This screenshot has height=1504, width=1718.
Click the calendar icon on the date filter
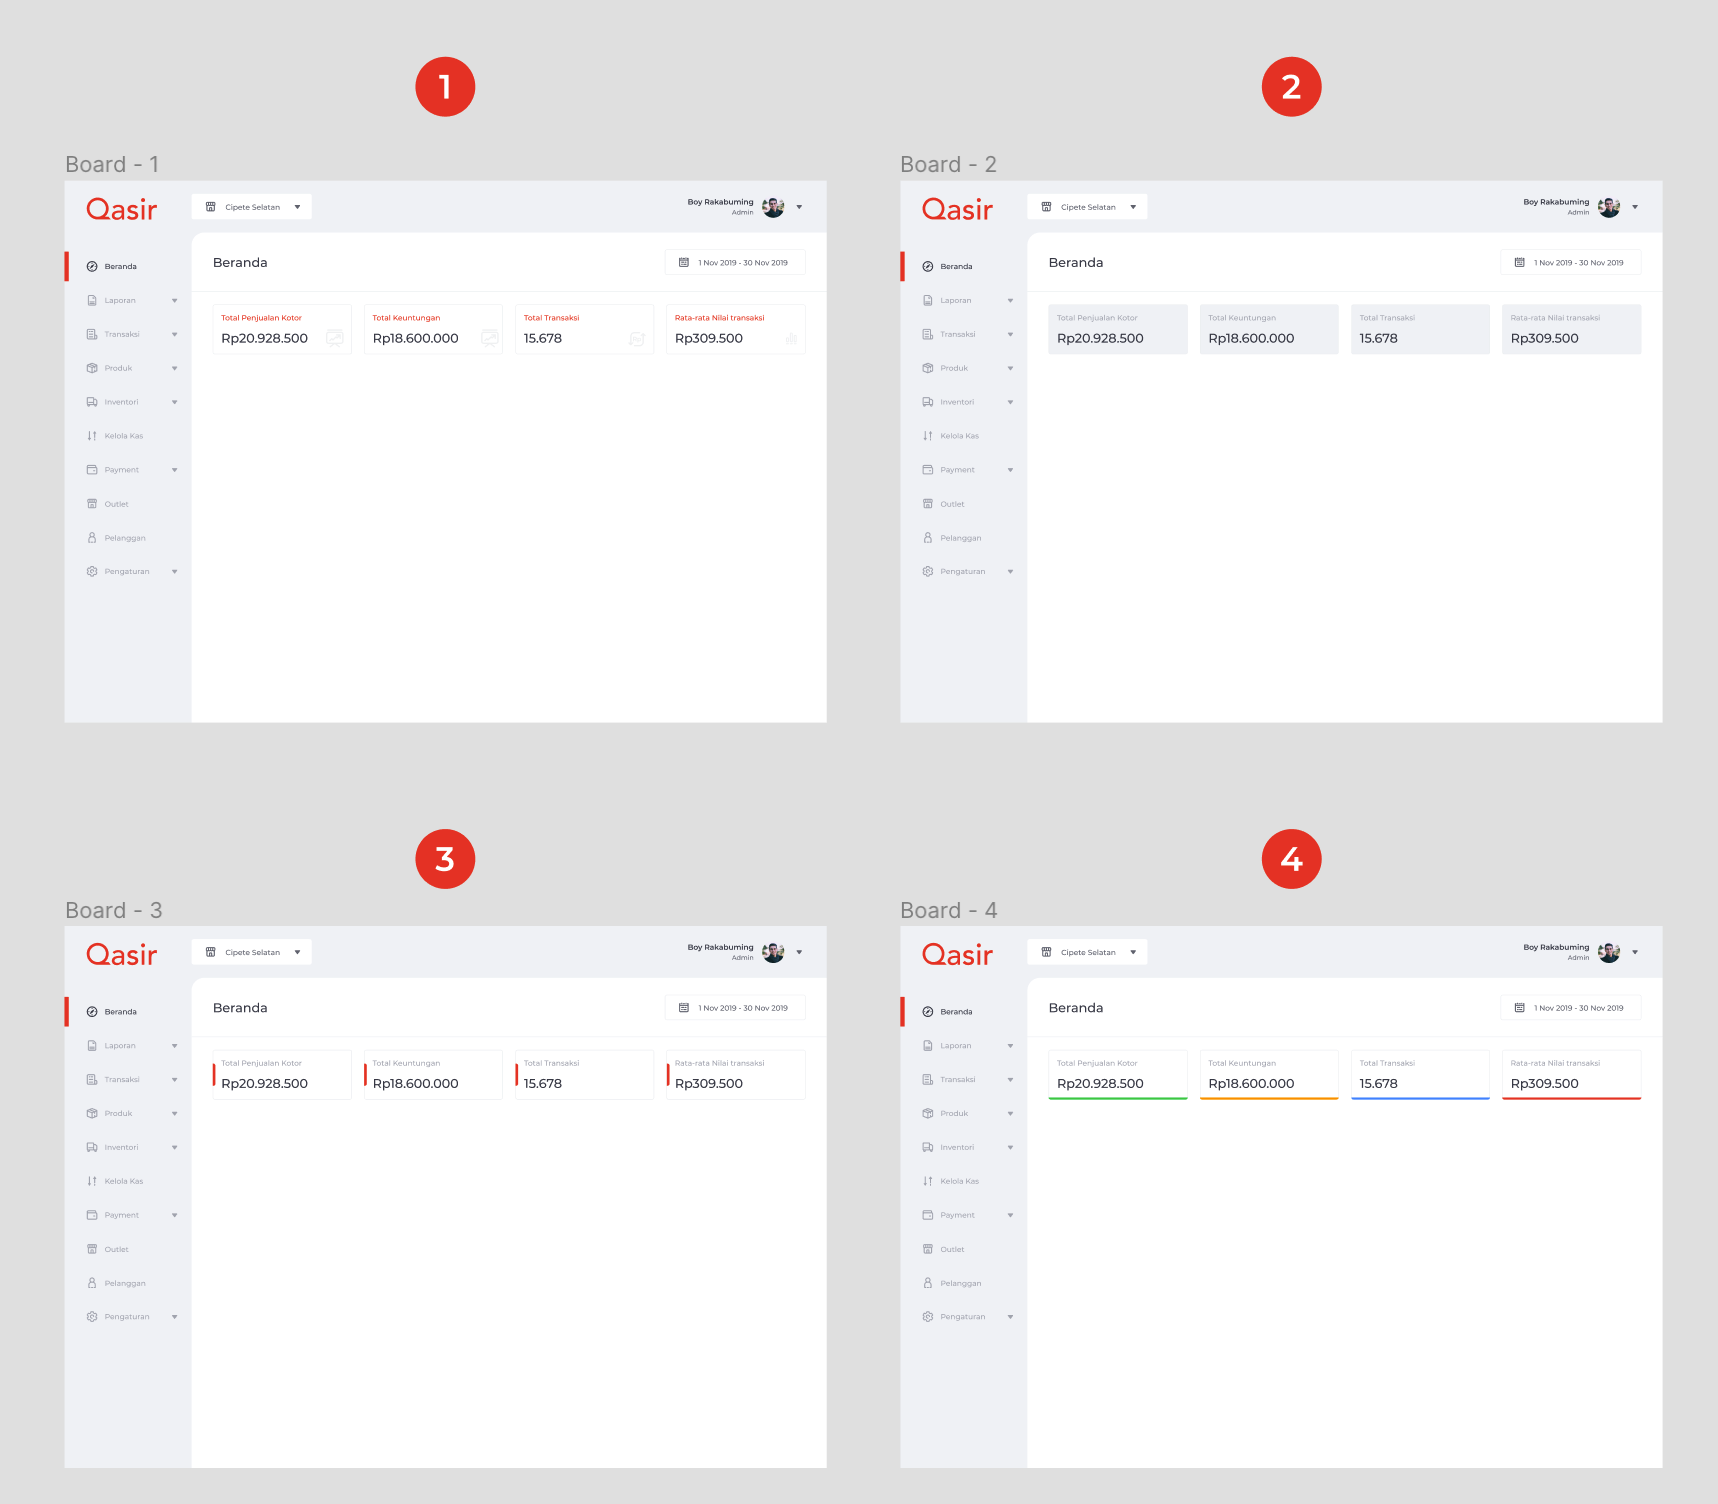point(684,262)
